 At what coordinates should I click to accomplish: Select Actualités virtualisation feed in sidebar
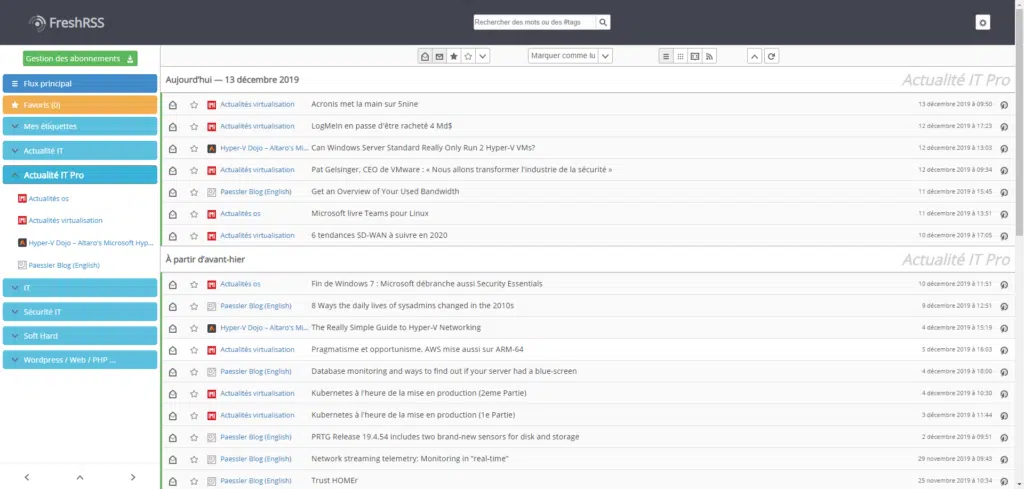pos(65,221)
